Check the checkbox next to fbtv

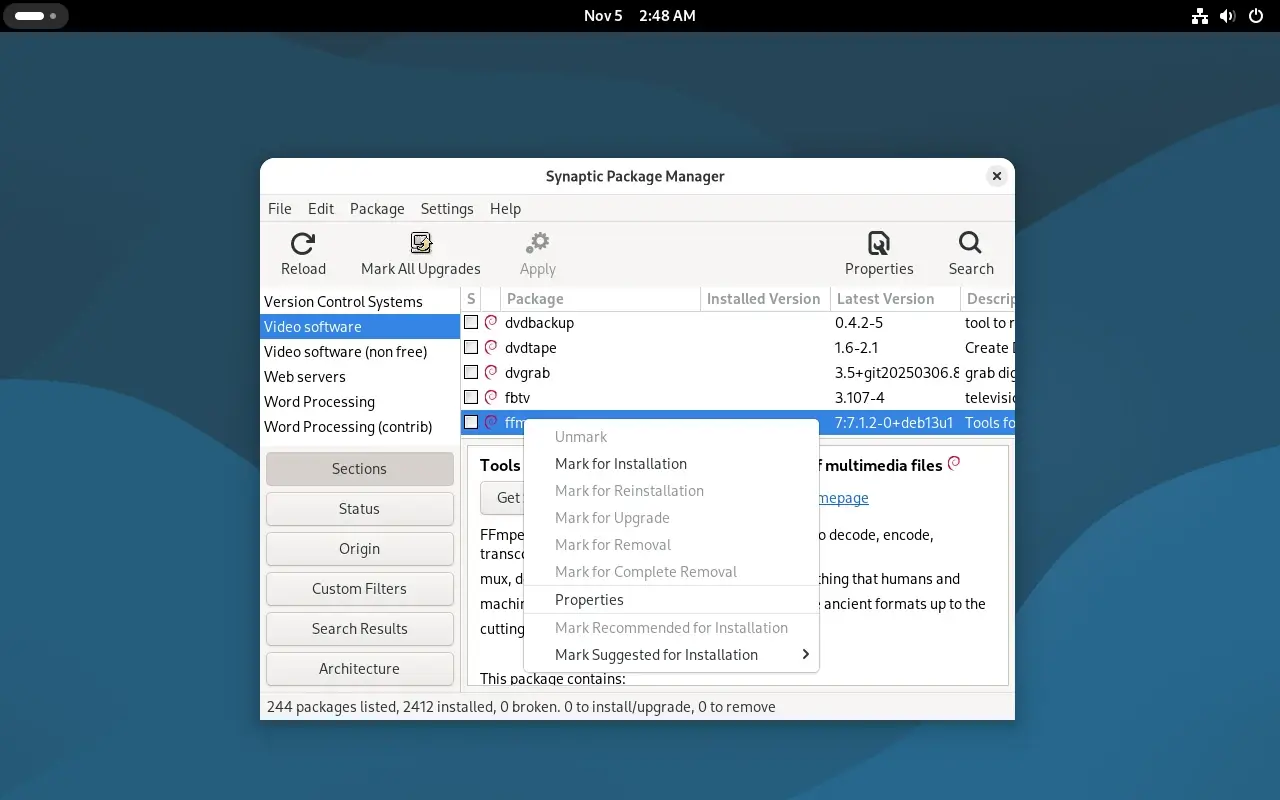(471, 397)
